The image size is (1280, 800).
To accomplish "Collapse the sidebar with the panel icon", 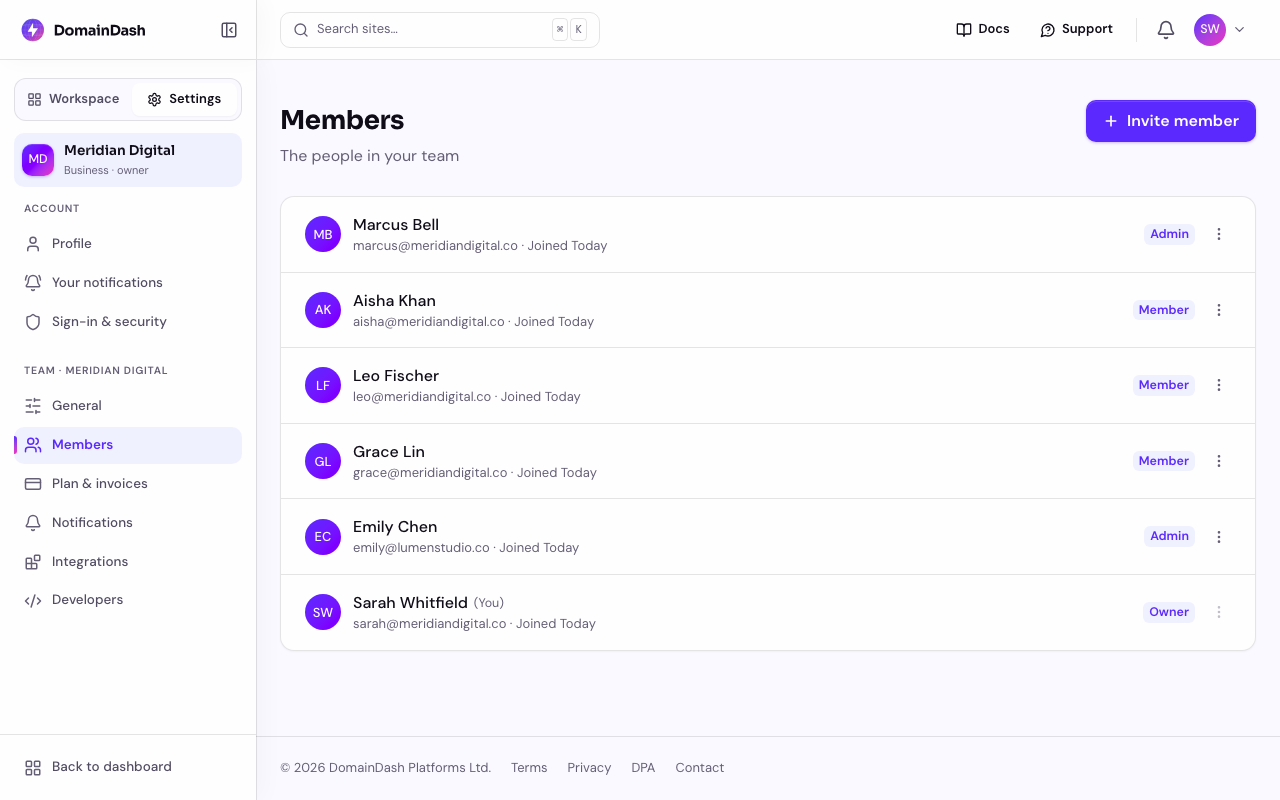I will [x=229, y=30].
